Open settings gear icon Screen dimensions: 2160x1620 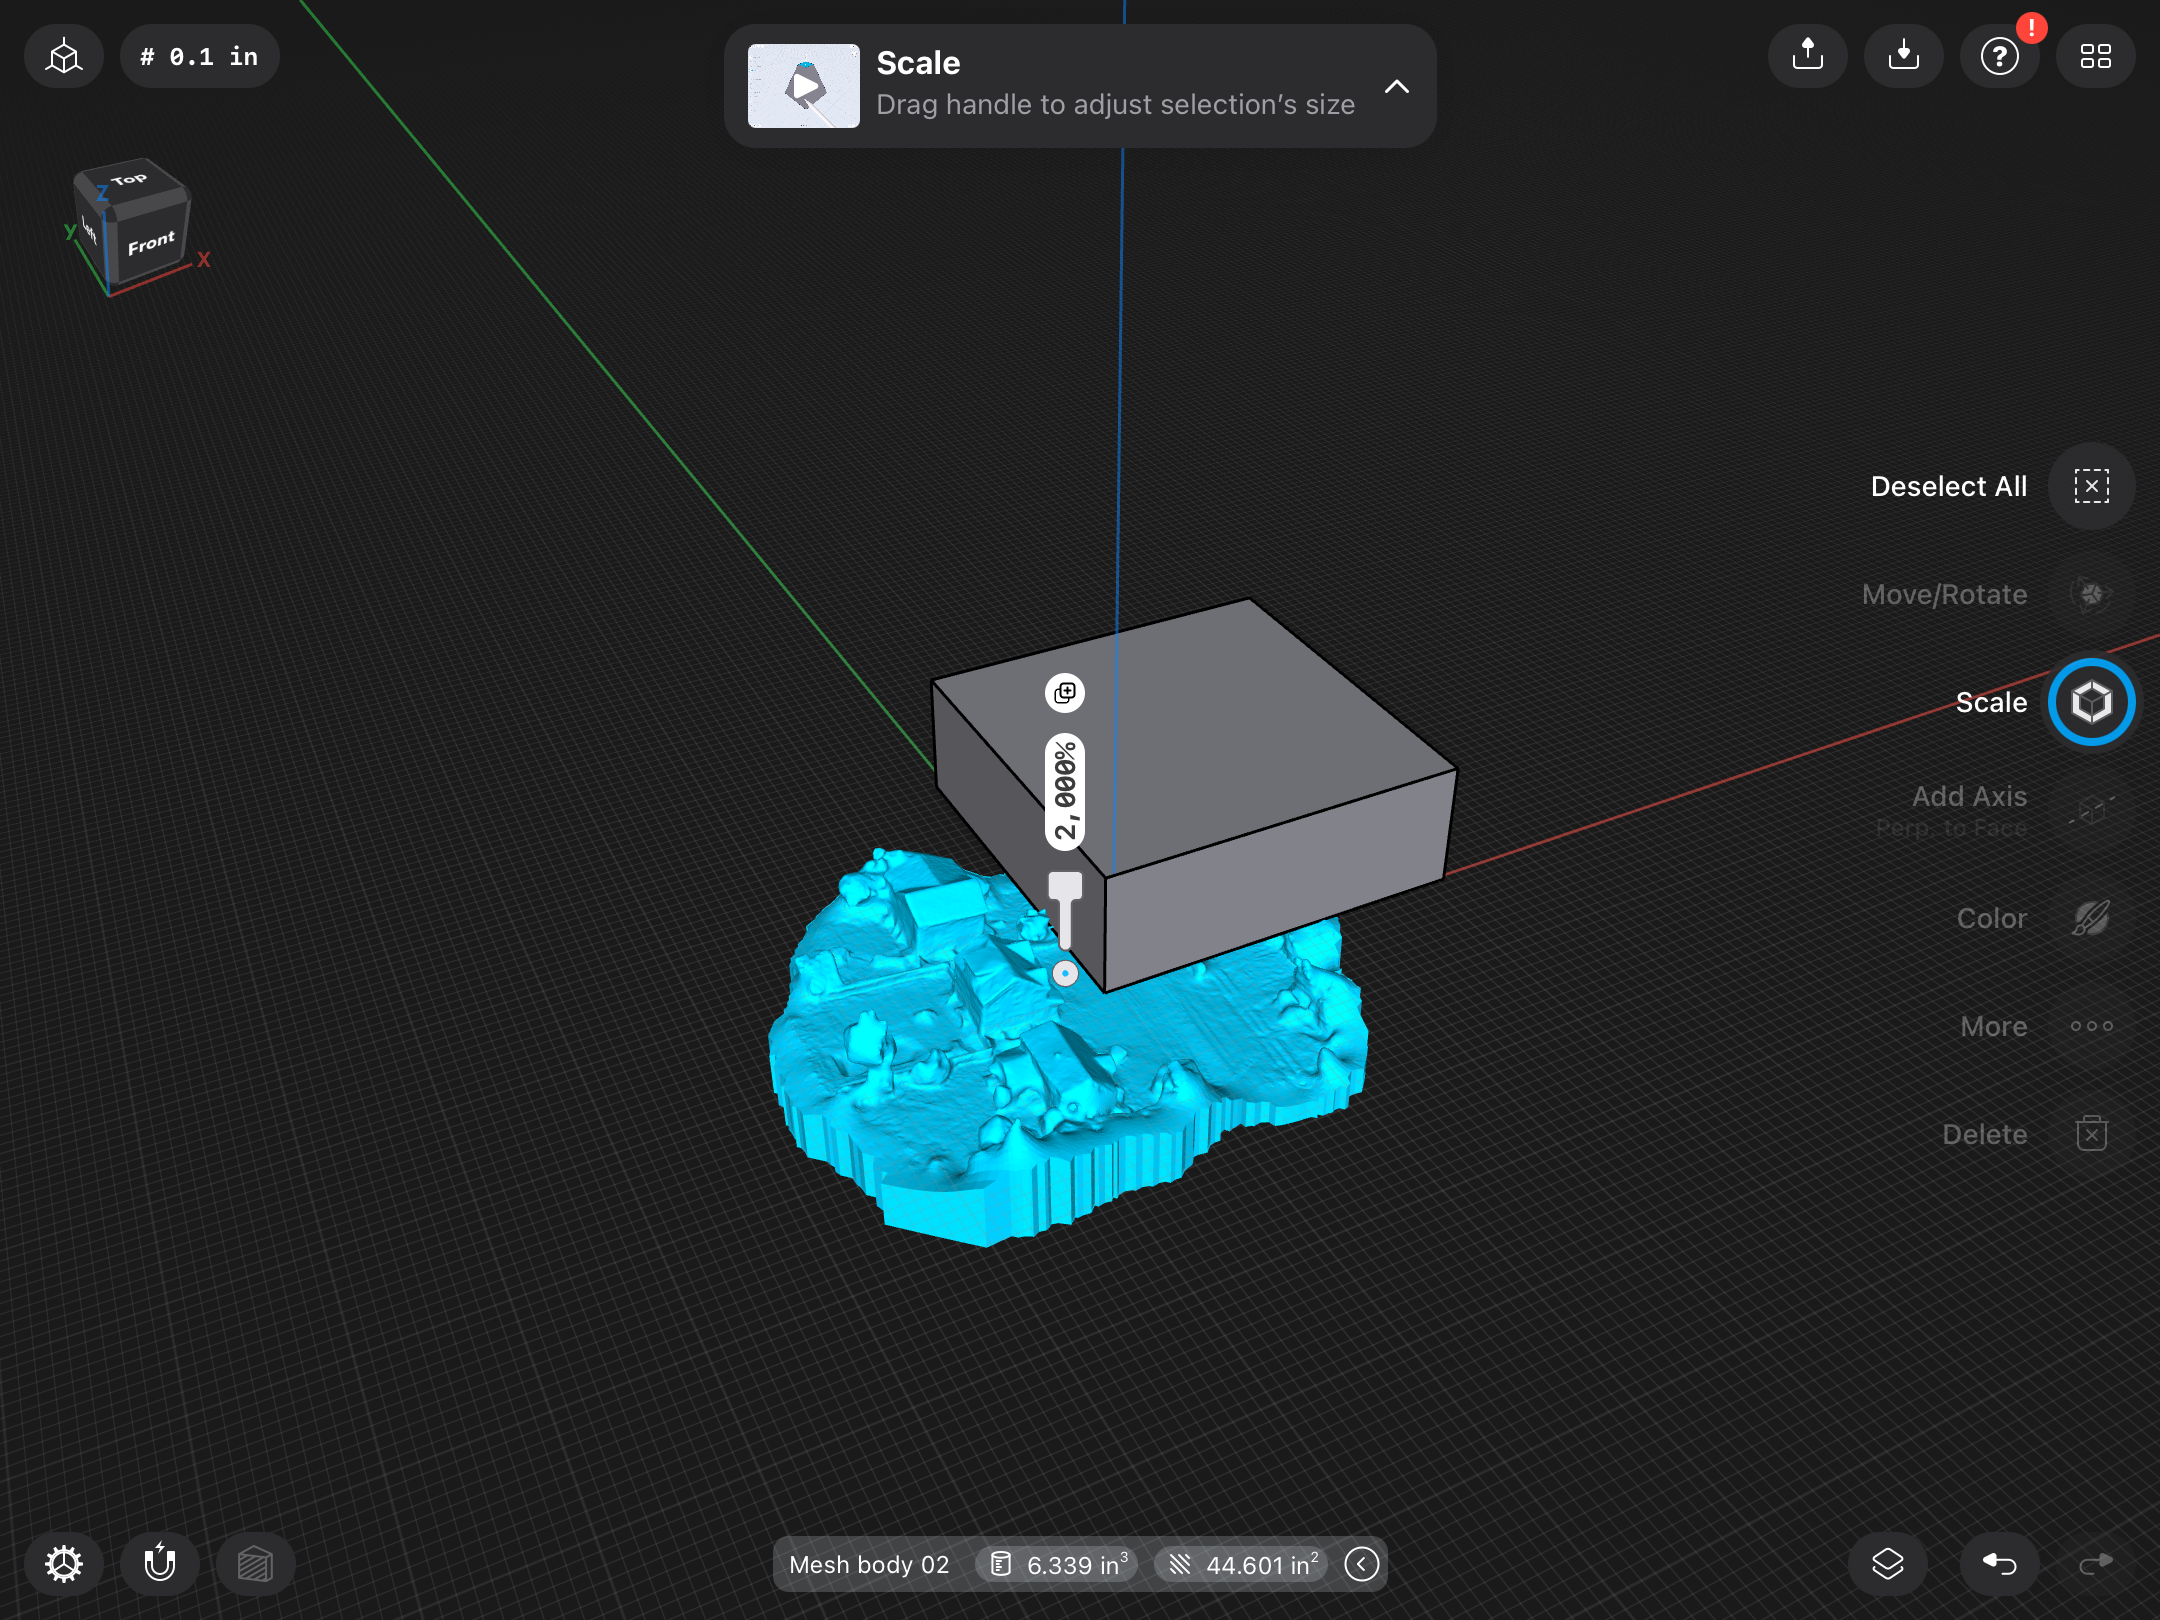coord(64,1564)
